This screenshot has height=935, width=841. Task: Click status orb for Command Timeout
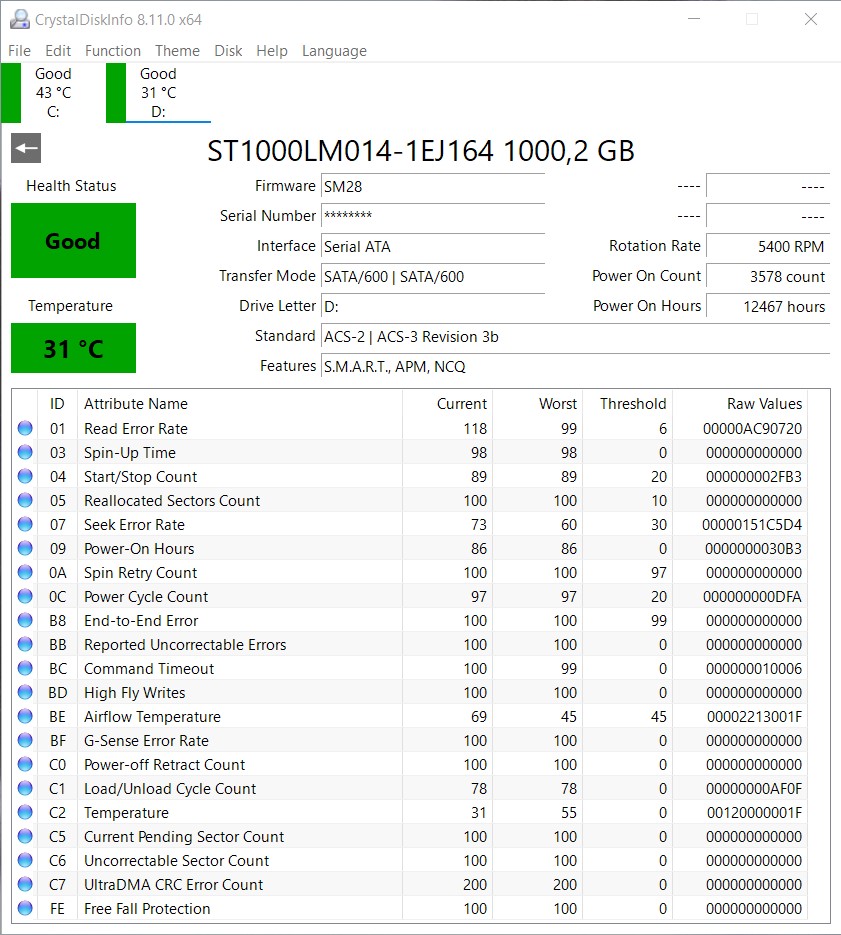(x=25, y=668)
